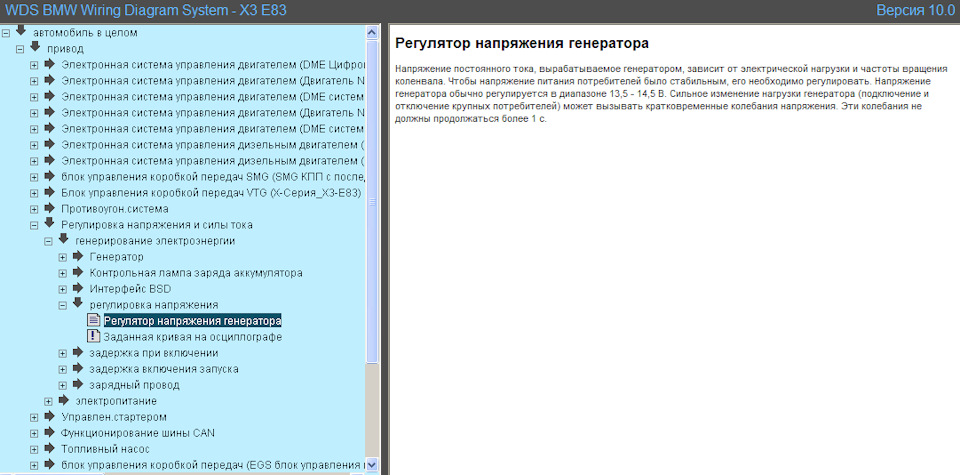Click the arrow icon next to зарядный провод

(x=78, y=384)
